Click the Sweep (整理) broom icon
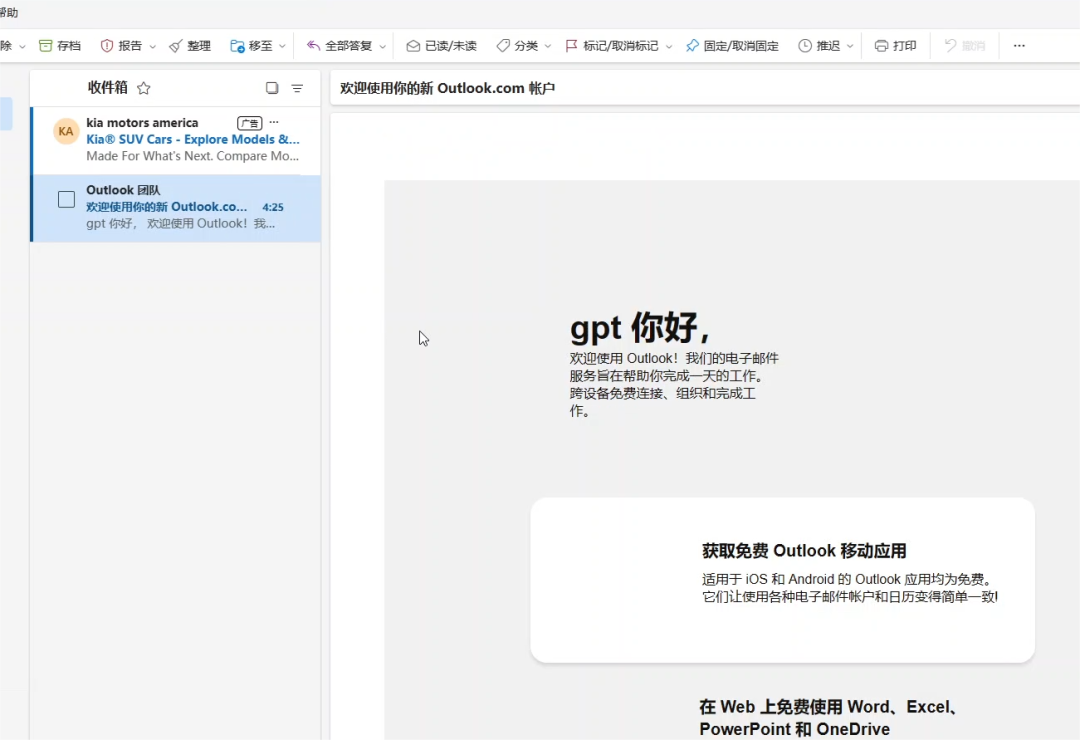1080x740 pixels. pos(176,46)
